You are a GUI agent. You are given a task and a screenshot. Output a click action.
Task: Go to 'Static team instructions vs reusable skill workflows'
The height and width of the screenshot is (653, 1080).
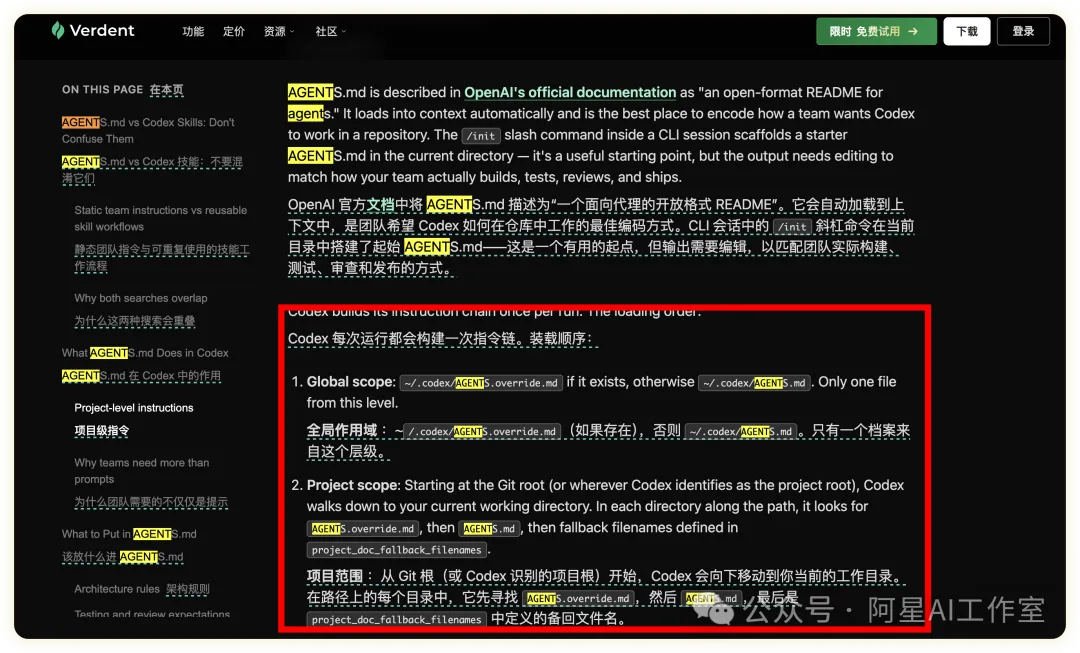click(x=160, y=218)
